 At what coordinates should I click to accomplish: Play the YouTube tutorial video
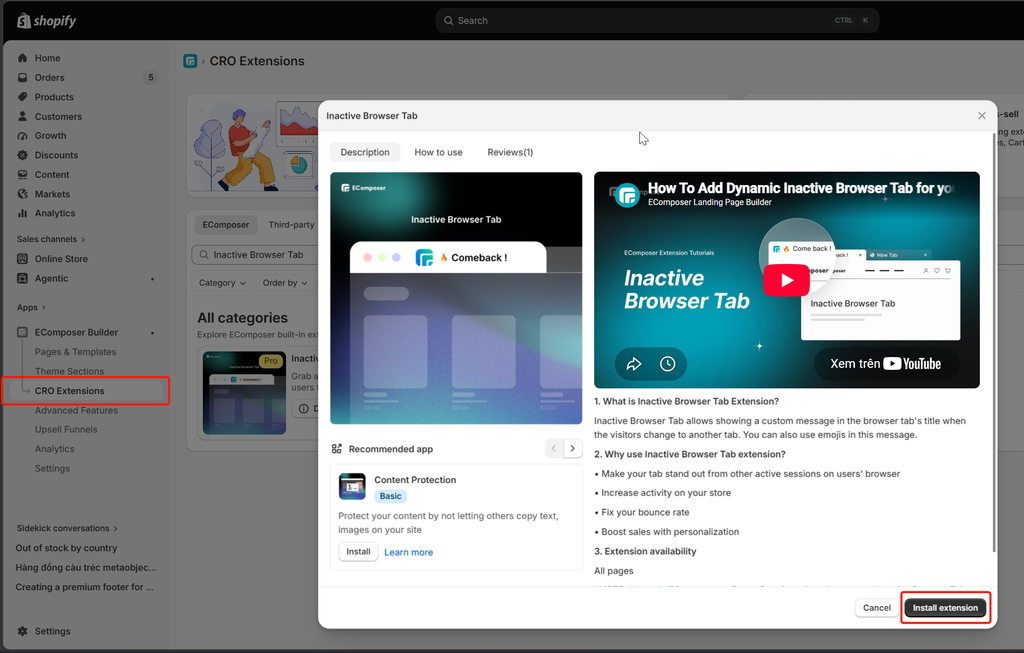(786, 280)
